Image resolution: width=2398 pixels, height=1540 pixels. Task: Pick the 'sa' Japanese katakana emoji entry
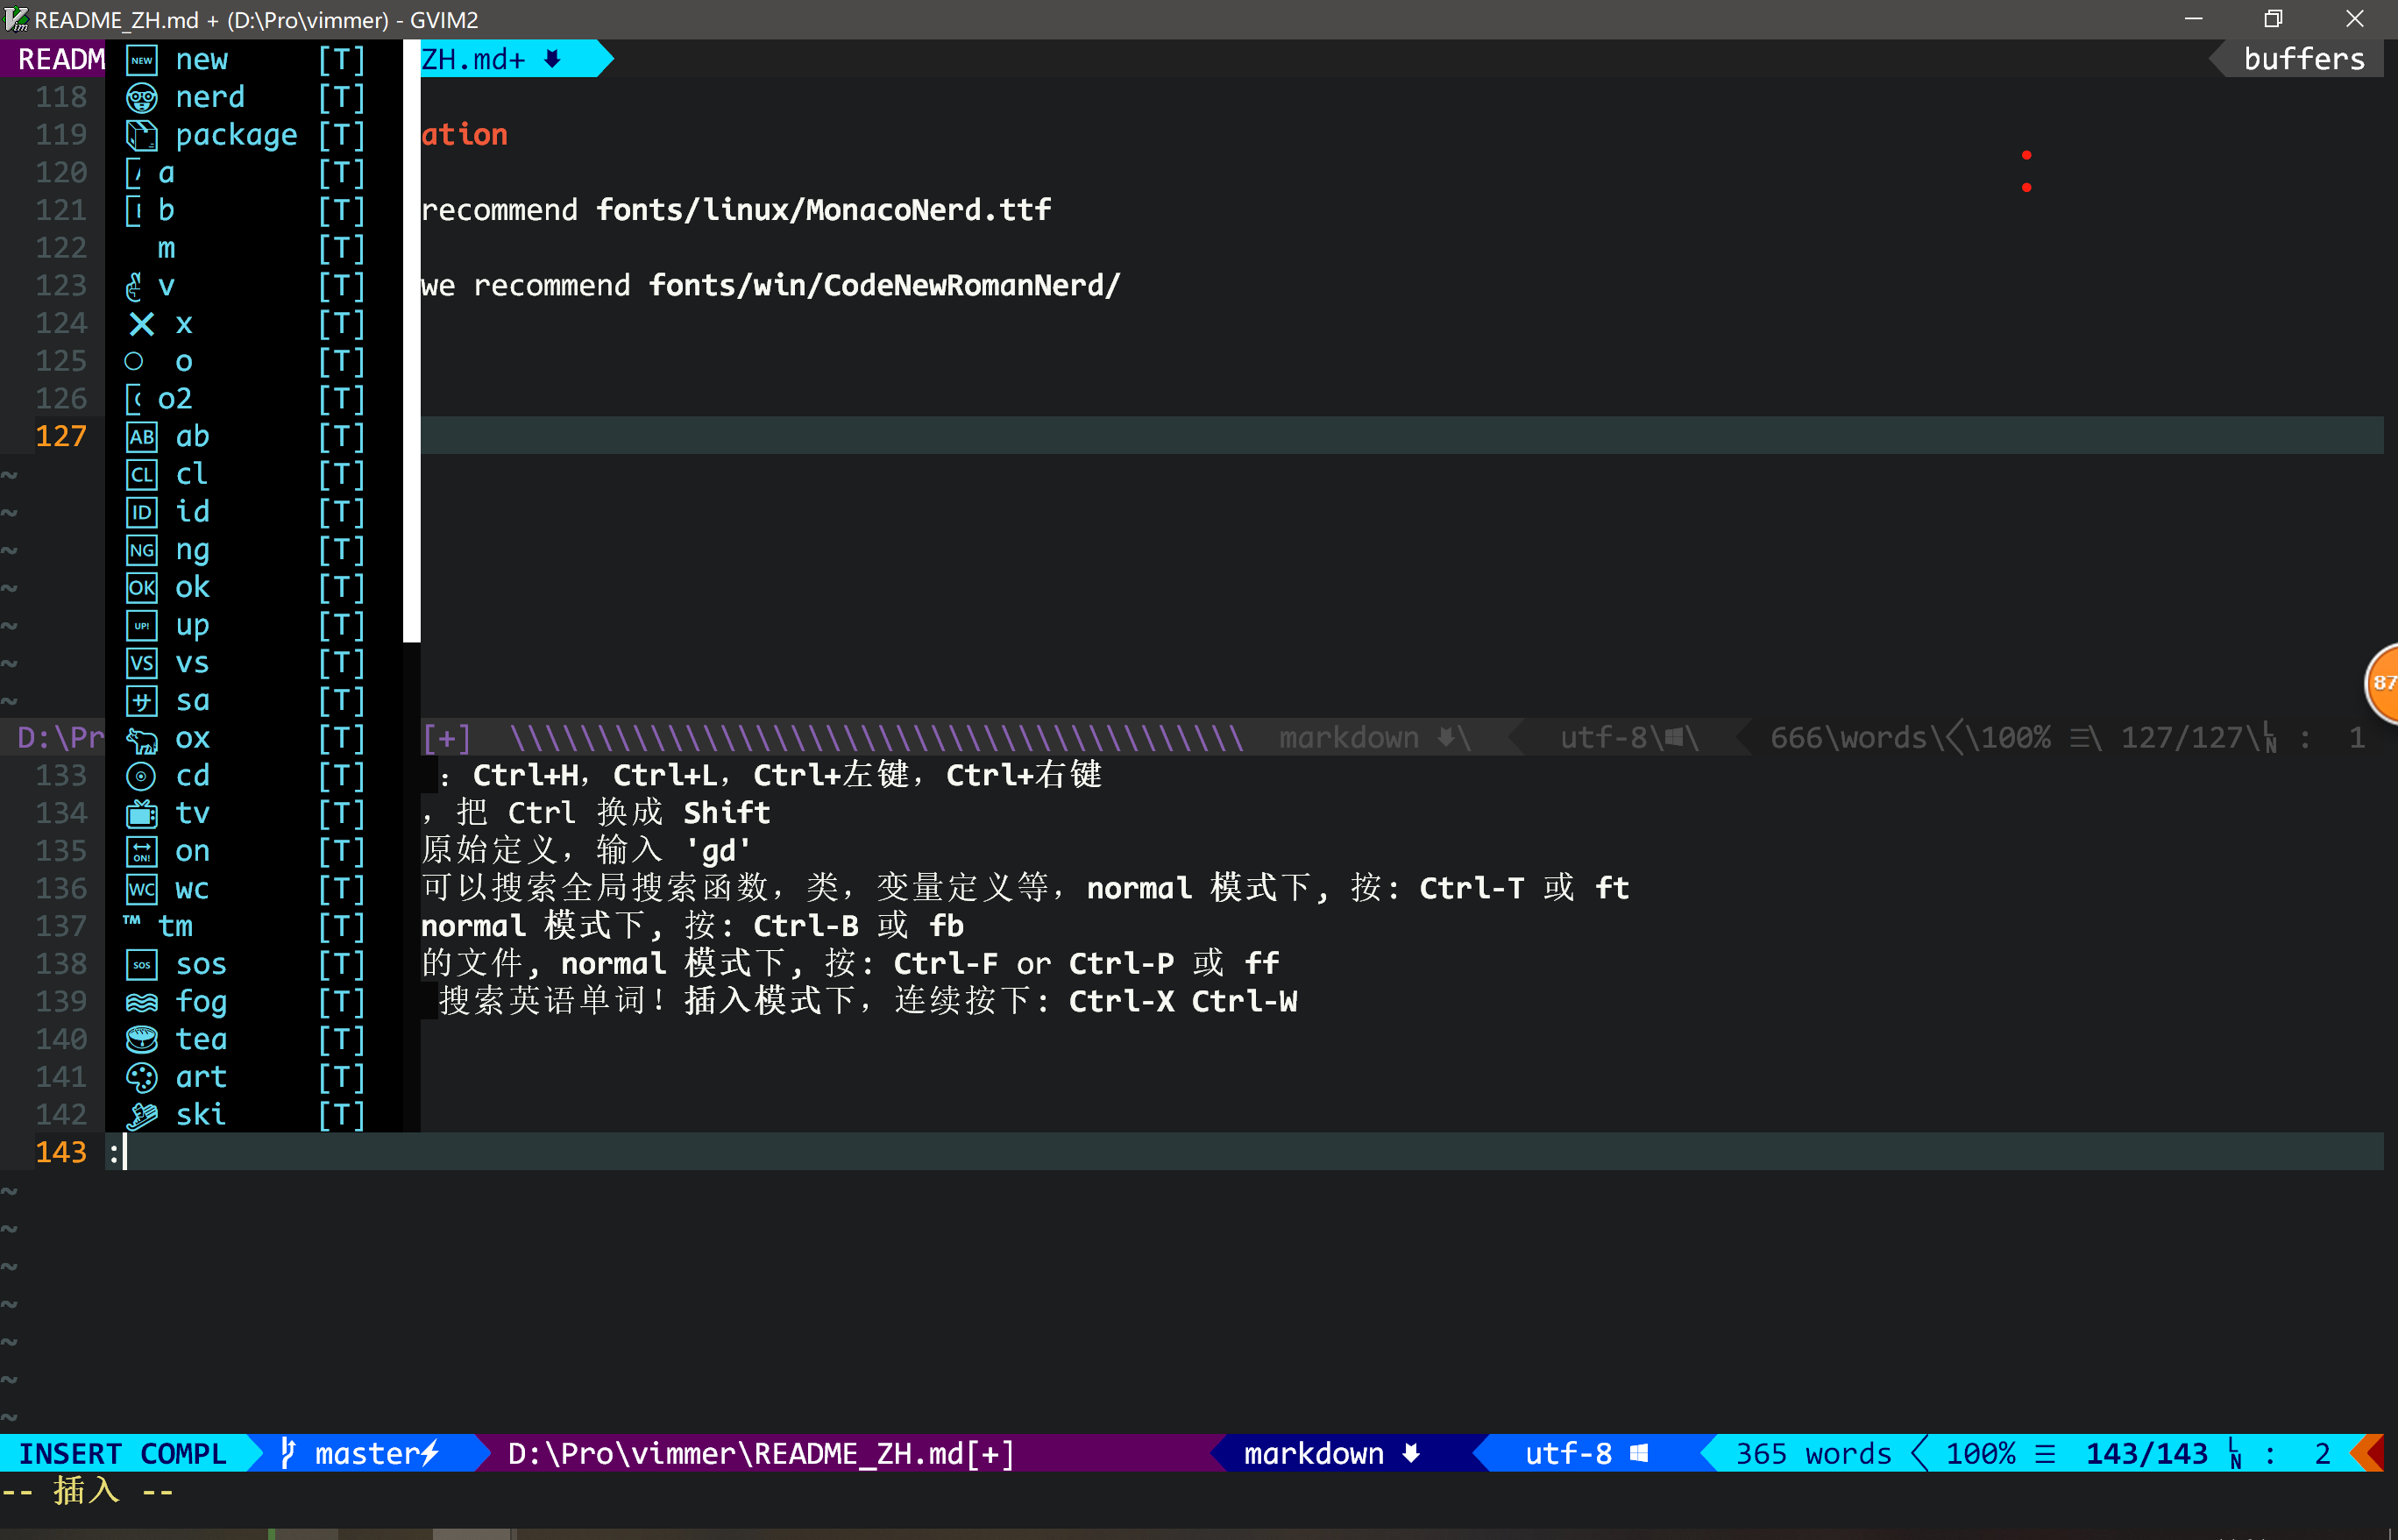pos(254,701)
